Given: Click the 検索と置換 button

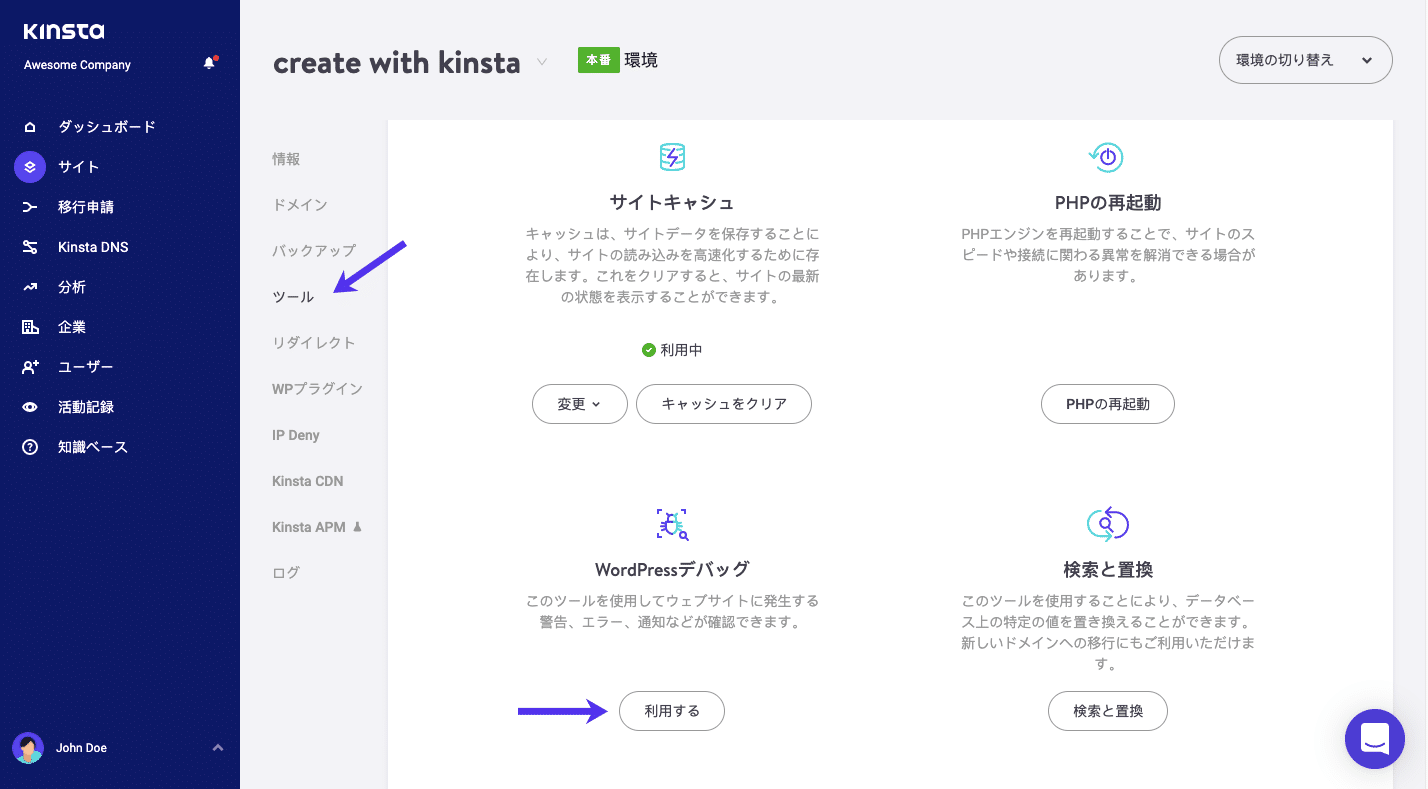Looking at the screenshot, I should [x=1107, y=711].
